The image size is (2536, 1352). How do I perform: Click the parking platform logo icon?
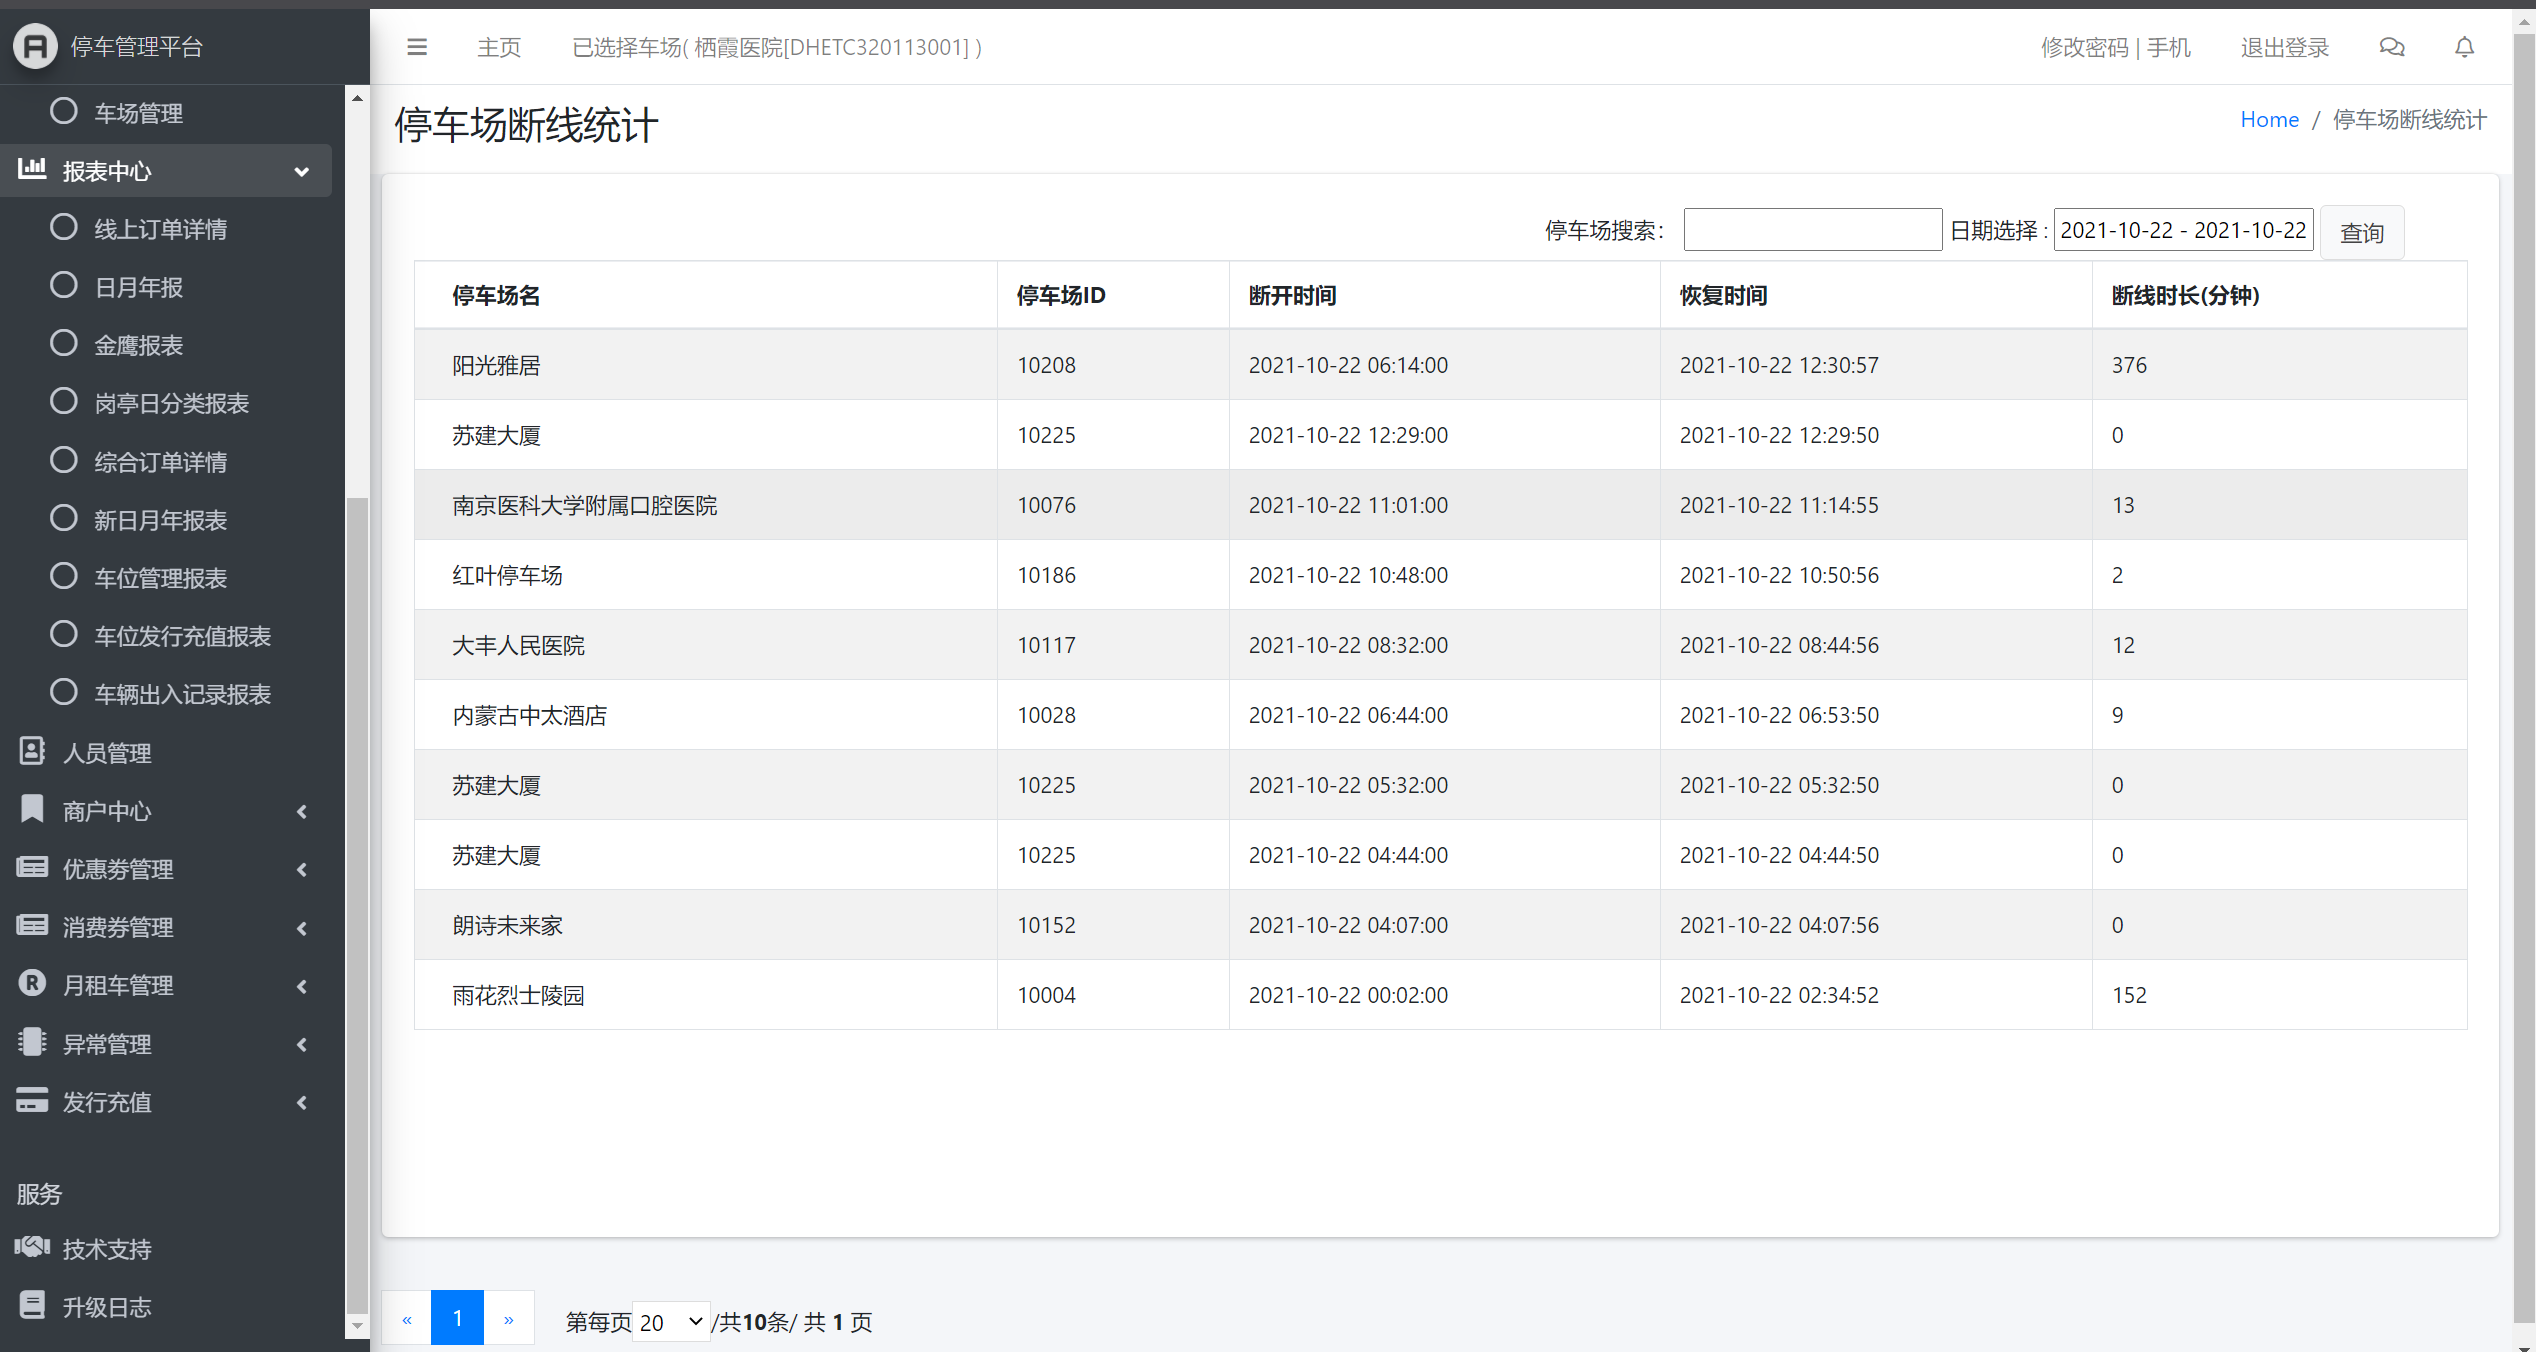tap(35, 46)
